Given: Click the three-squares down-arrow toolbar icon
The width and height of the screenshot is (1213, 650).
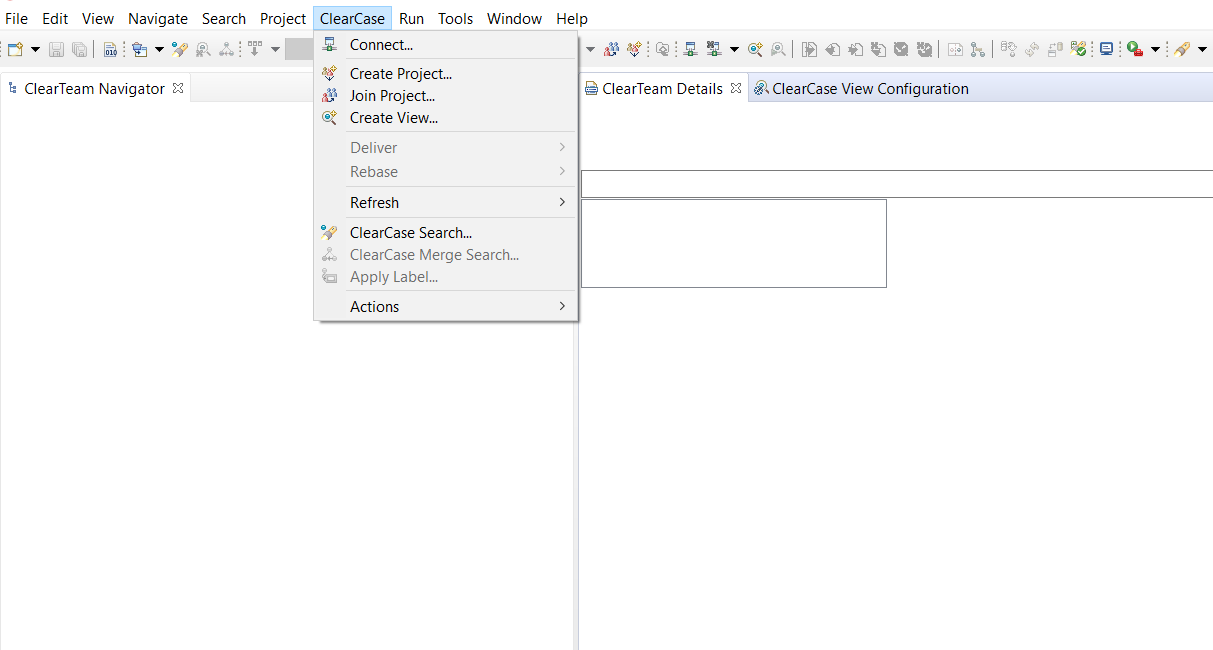Looking at the screenshot, I should [254, 48].
